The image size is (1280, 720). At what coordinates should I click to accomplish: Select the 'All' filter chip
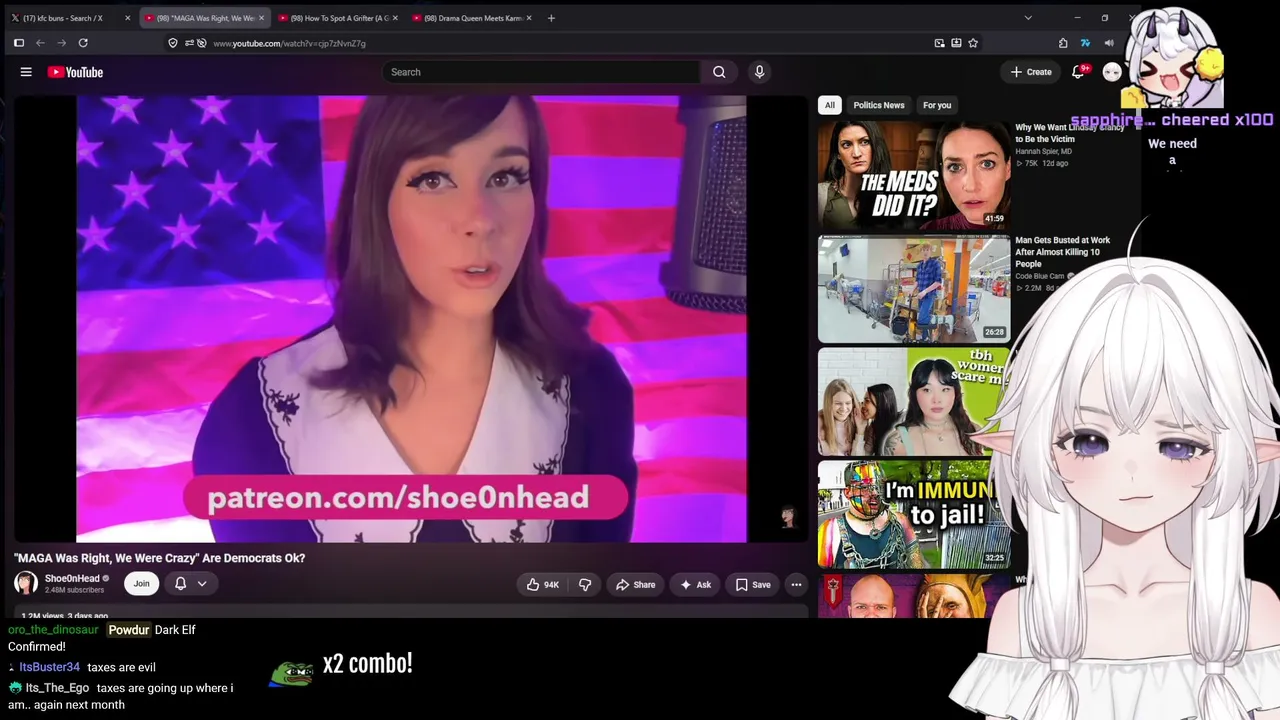829,105
